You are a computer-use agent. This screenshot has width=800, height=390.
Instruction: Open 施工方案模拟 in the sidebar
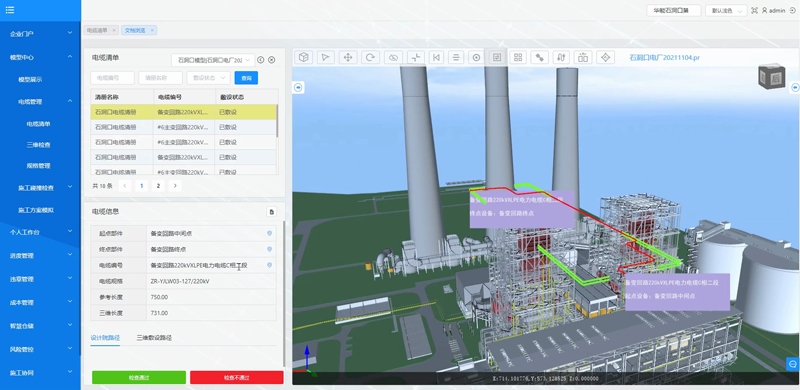pyautogui.click(x=36, y=210)
